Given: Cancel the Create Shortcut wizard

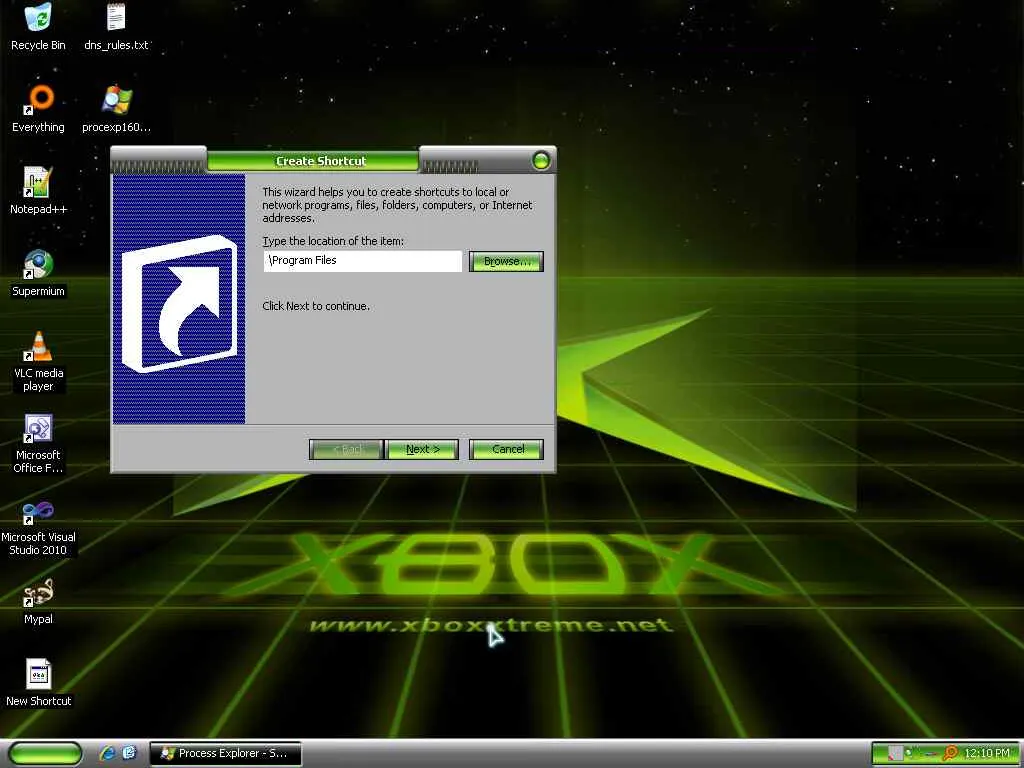Looking at the screenshot, I should [x=506, y=449].
